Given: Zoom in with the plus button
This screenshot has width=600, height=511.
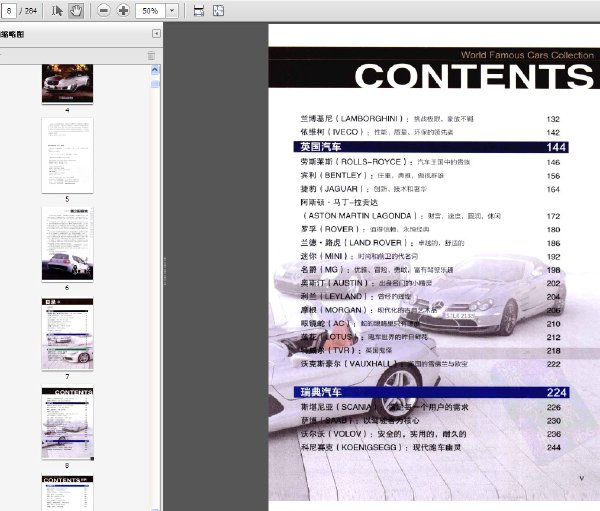Looking at the screenshot, I should point(123,10).
